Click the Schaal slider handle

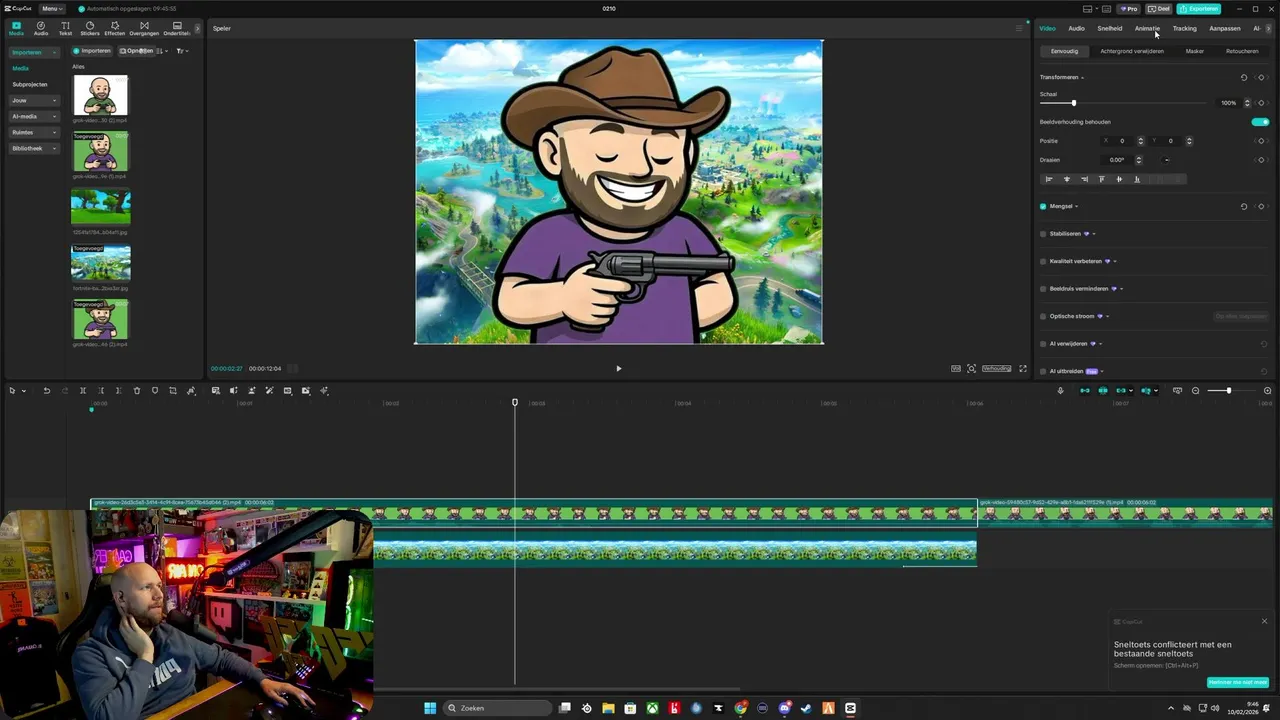(1074, 103)
